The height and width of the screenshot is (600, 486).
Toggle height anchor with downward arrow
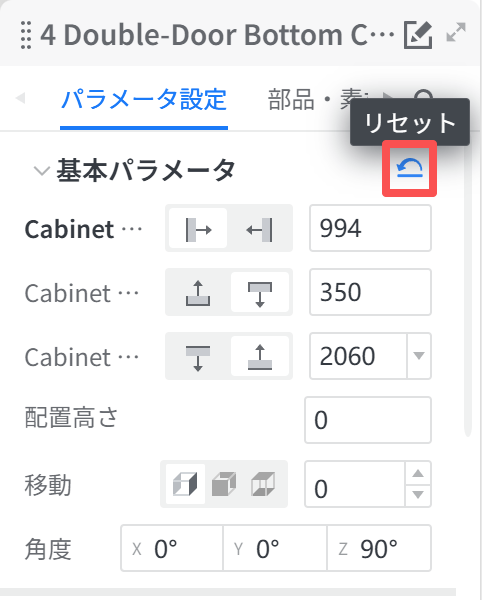[x=198, y=357]
